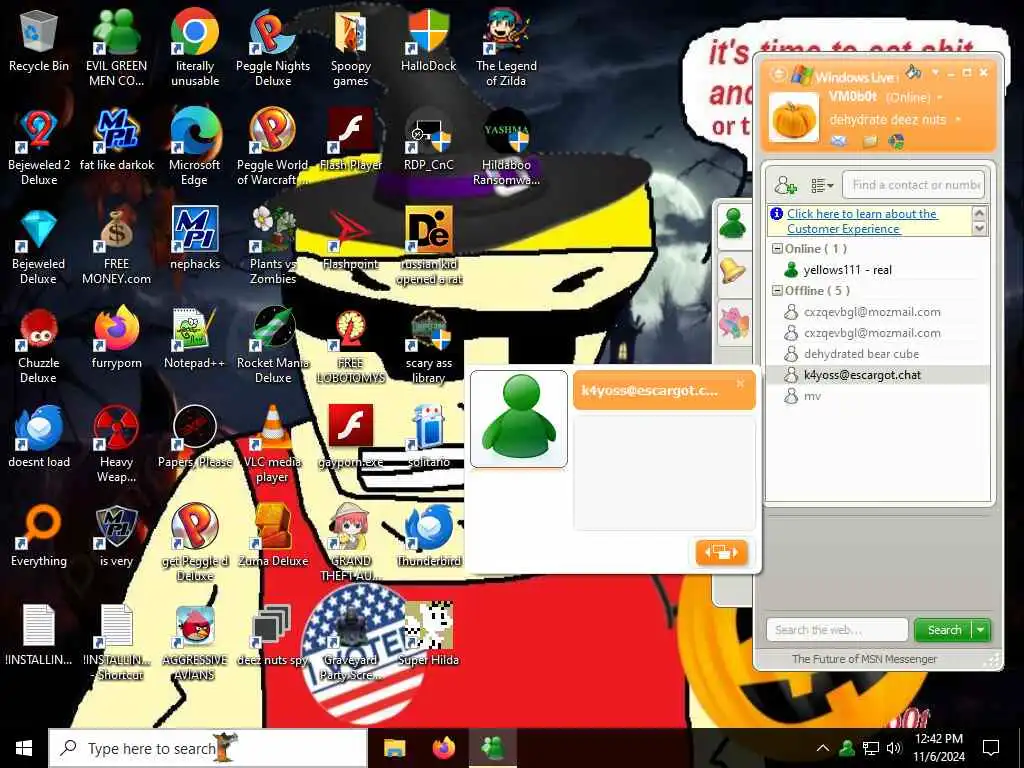Viewport: 1024px width, 768px height.
Task: Open the Super Hilda shortcut
Action: pyautogui.click(x=428, y=635)
